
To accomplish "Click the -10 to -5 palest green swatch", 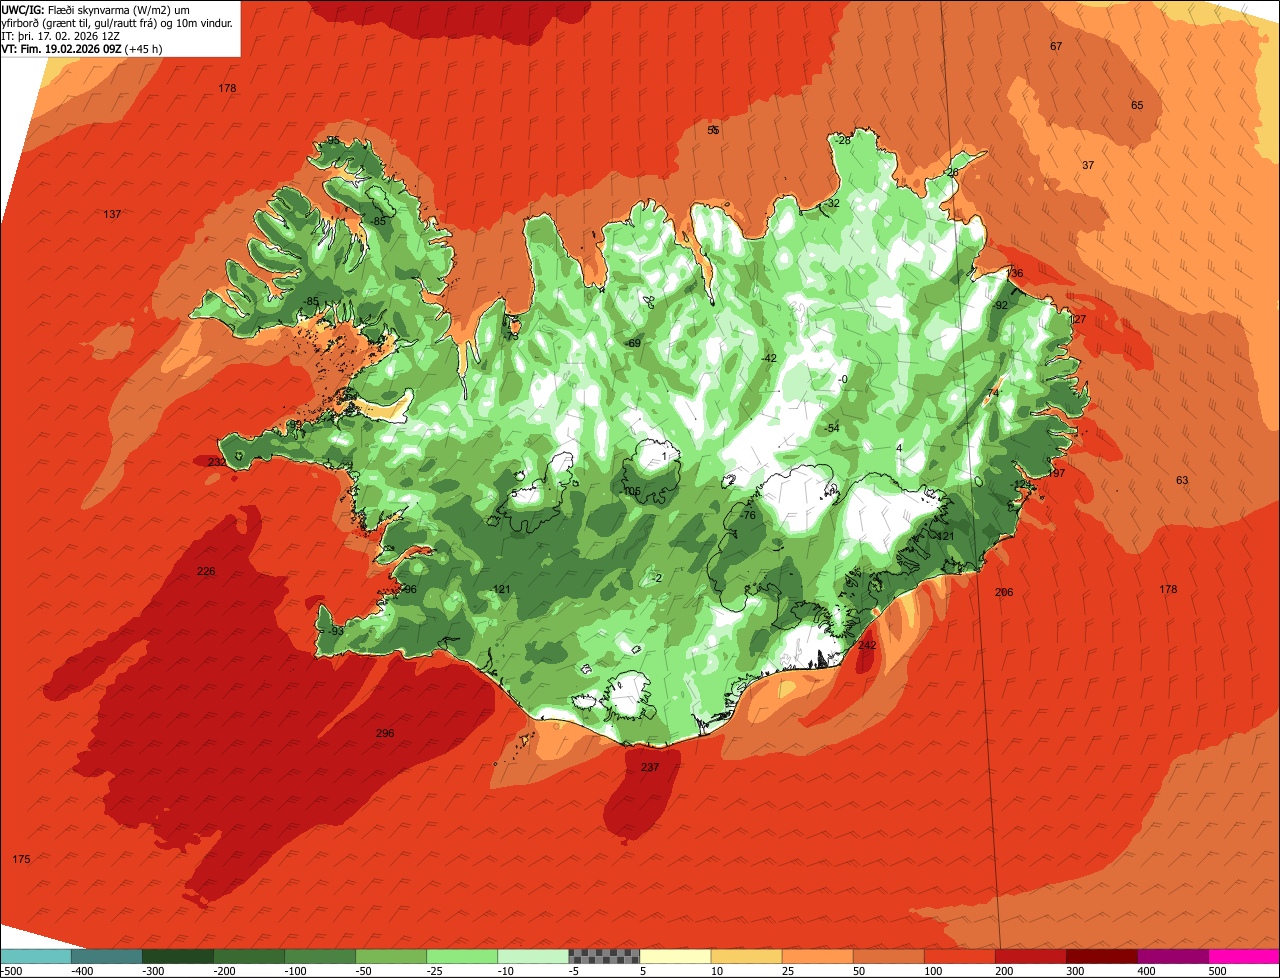I will 533,956.
